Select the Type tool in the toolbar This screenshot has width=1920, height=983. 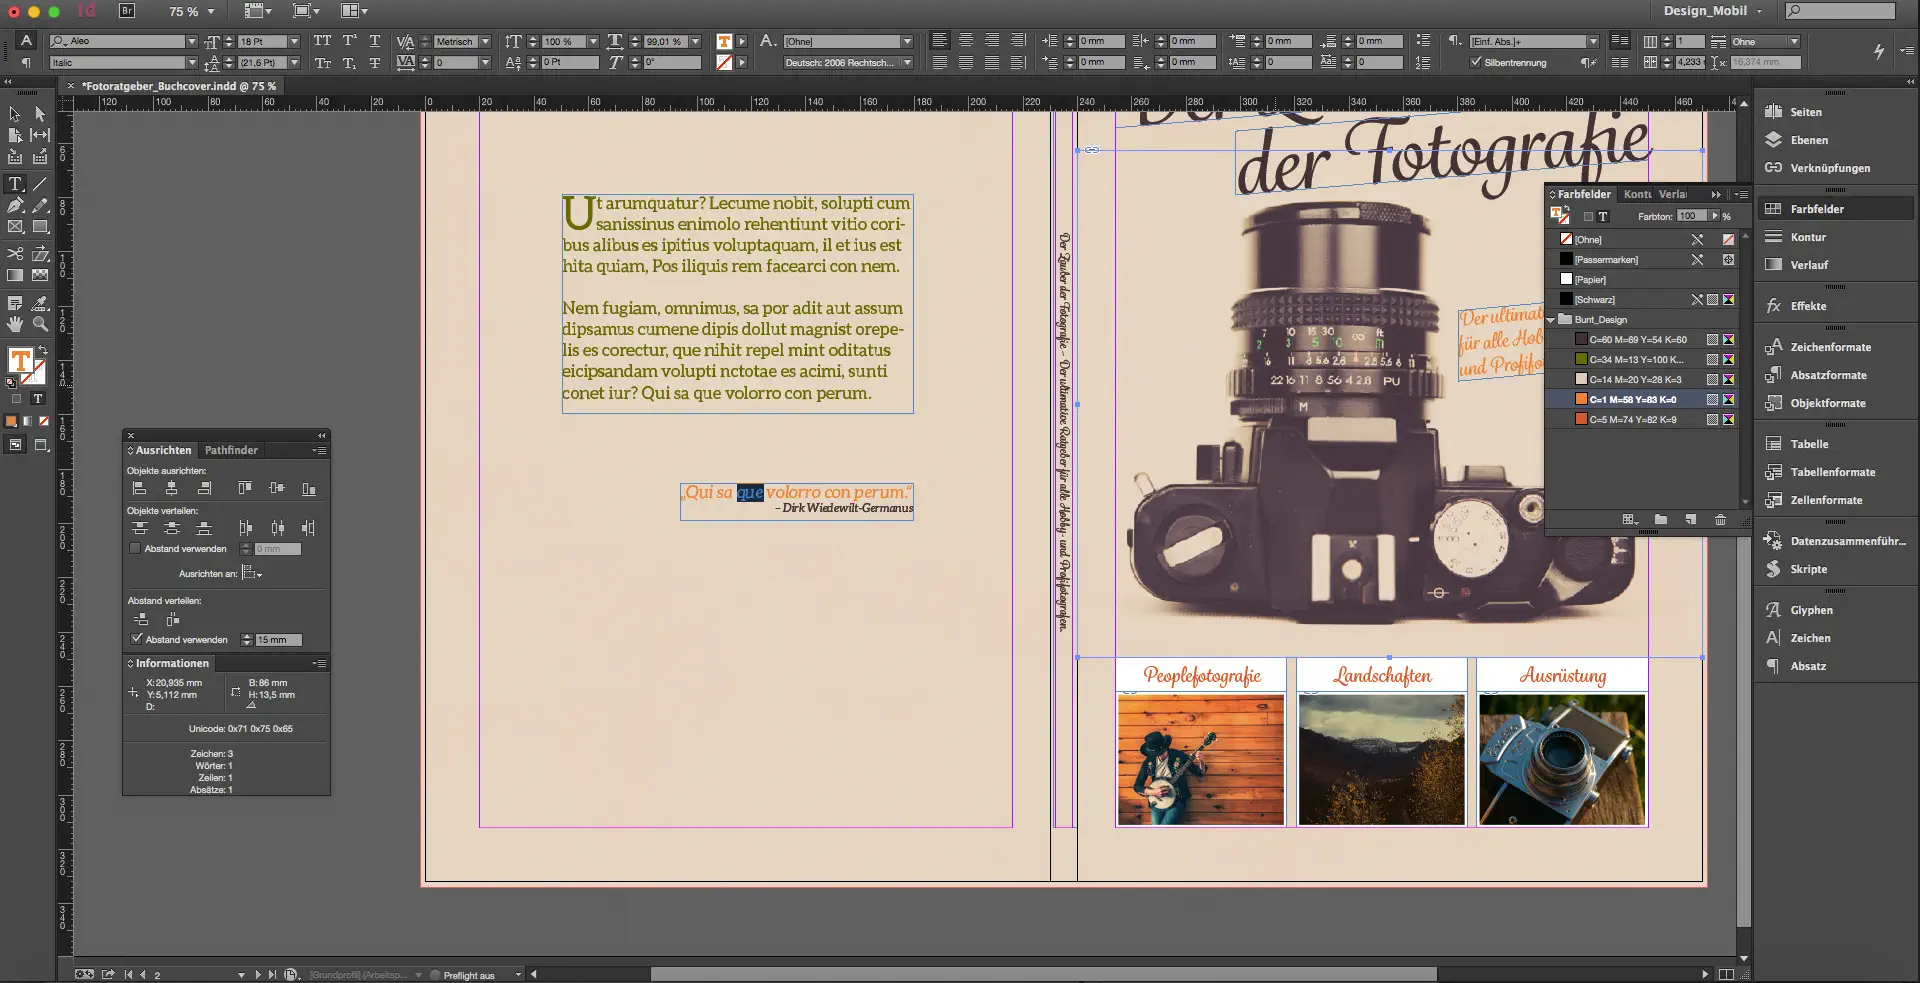coord(15,183)
